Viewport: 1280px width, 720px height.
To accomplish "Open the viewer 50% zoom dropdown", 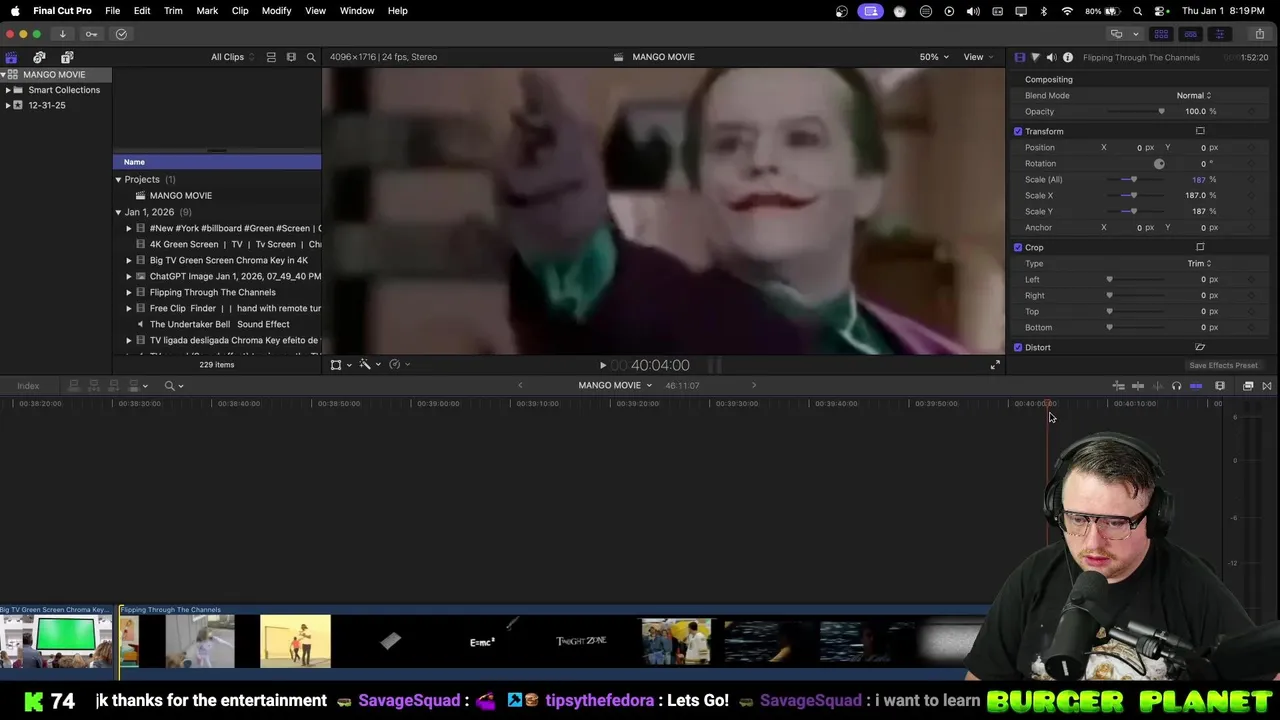I will pos(935,57).
